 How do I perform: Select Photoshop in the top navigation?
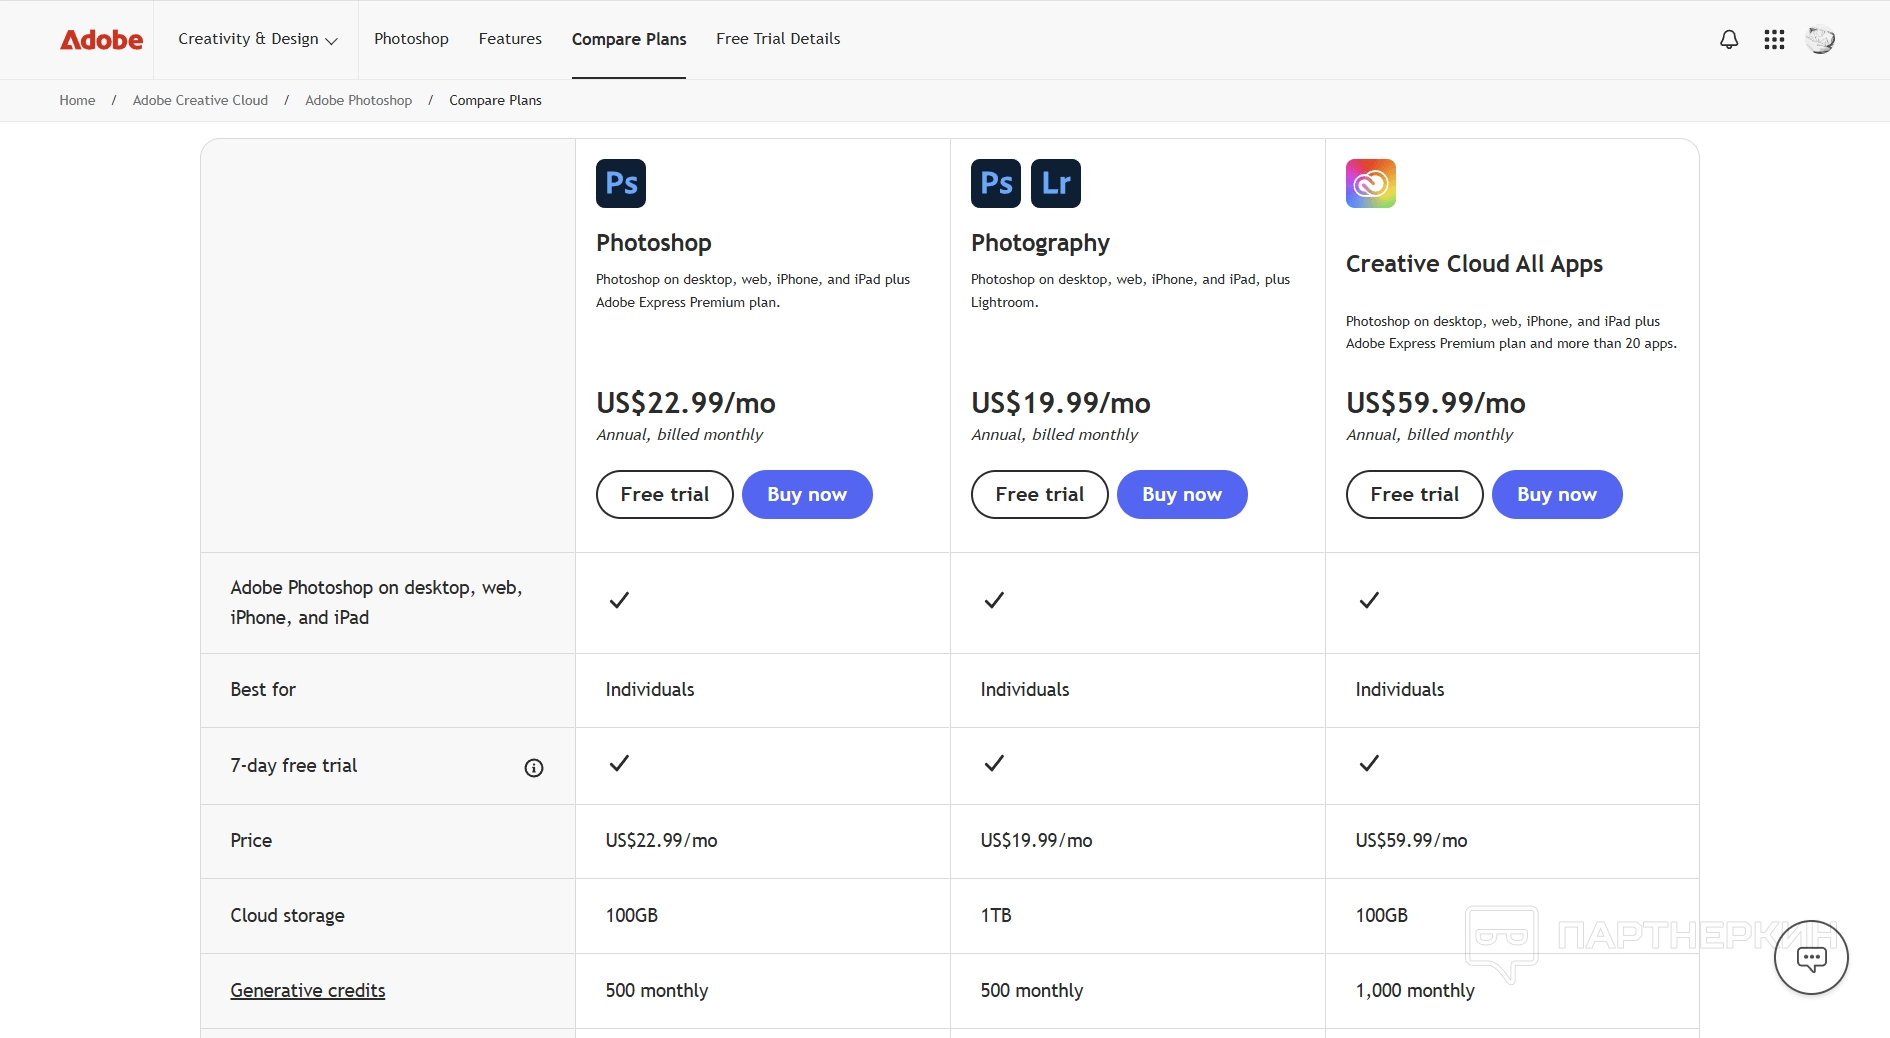[x=411, y=39]
